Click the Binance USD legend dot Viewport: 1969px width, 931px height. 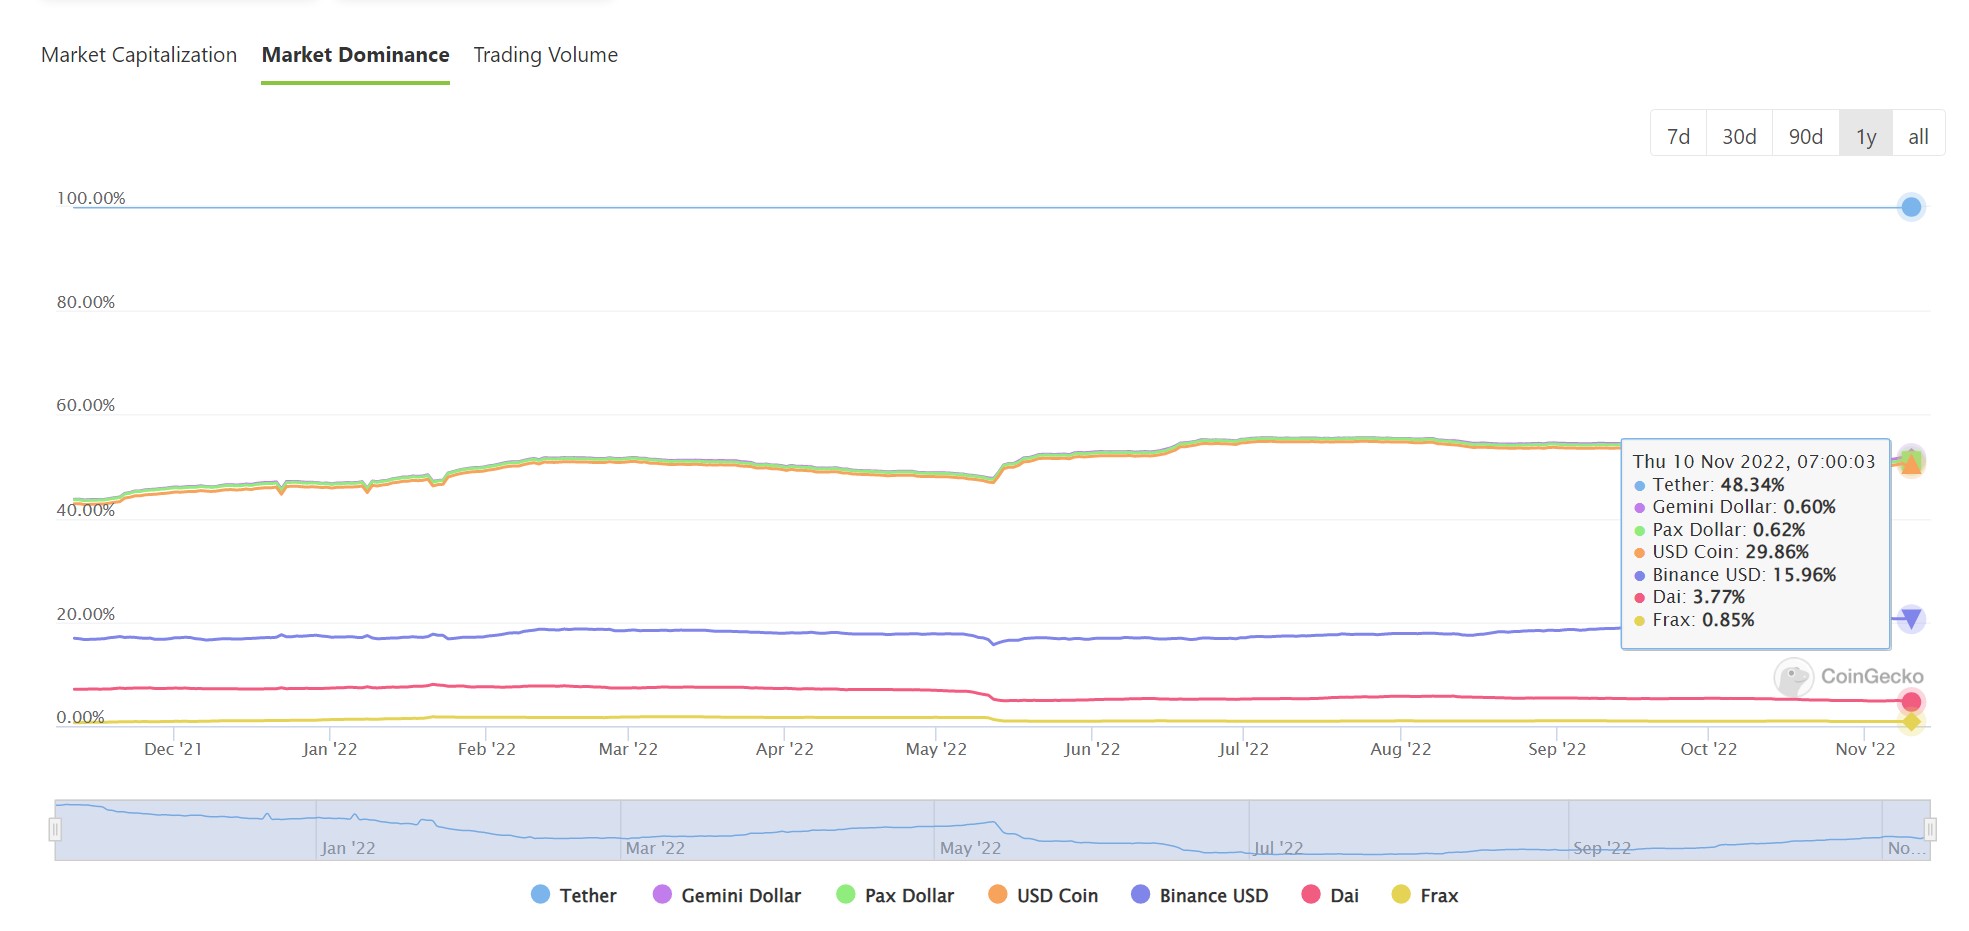tap(1140, 894)
